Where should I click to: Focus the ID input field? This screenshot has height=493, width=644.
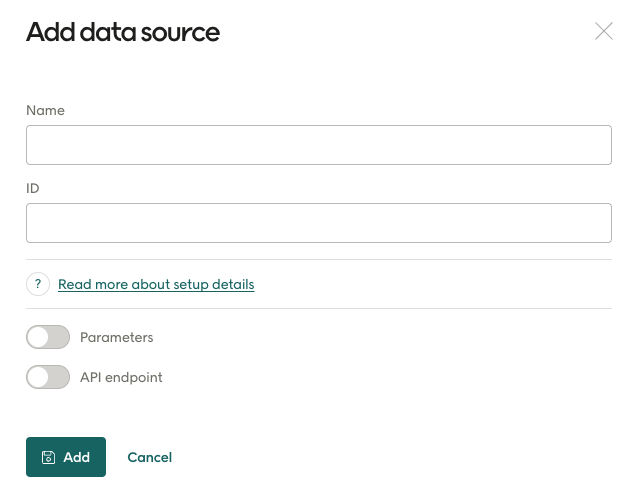pyautogui.click(x=318, y=223)
